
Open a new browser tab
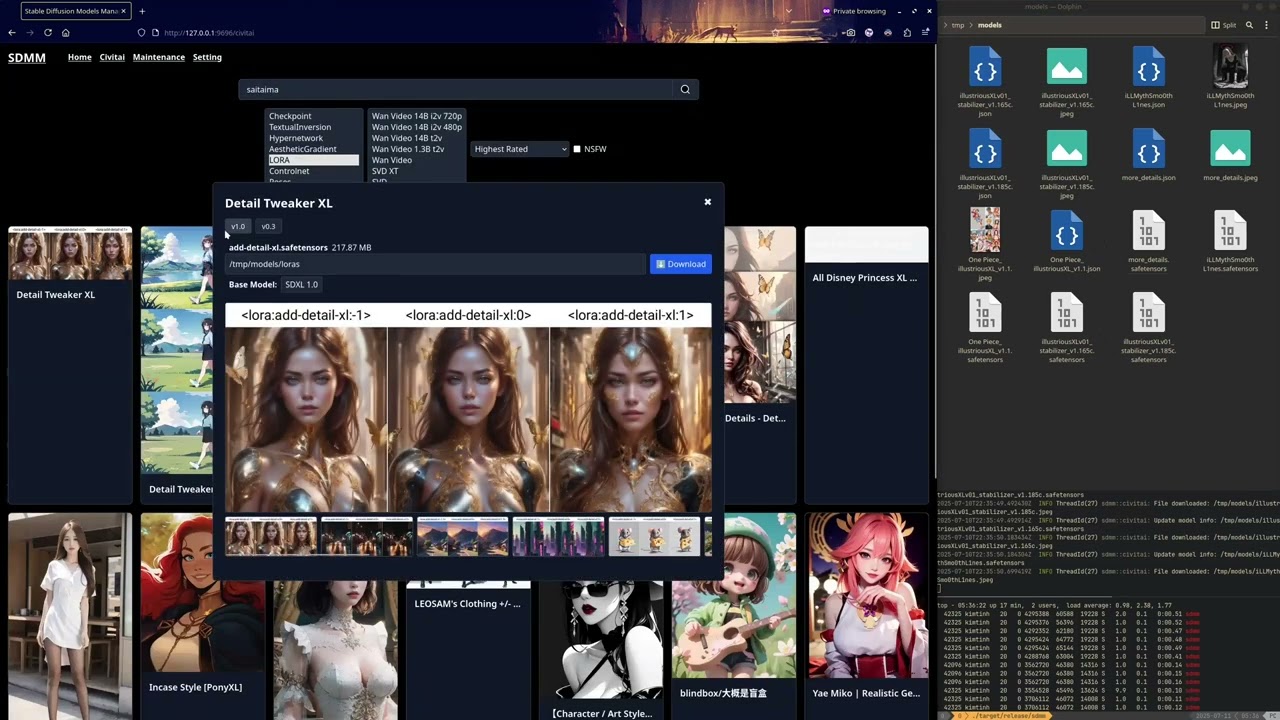point(142,11)
